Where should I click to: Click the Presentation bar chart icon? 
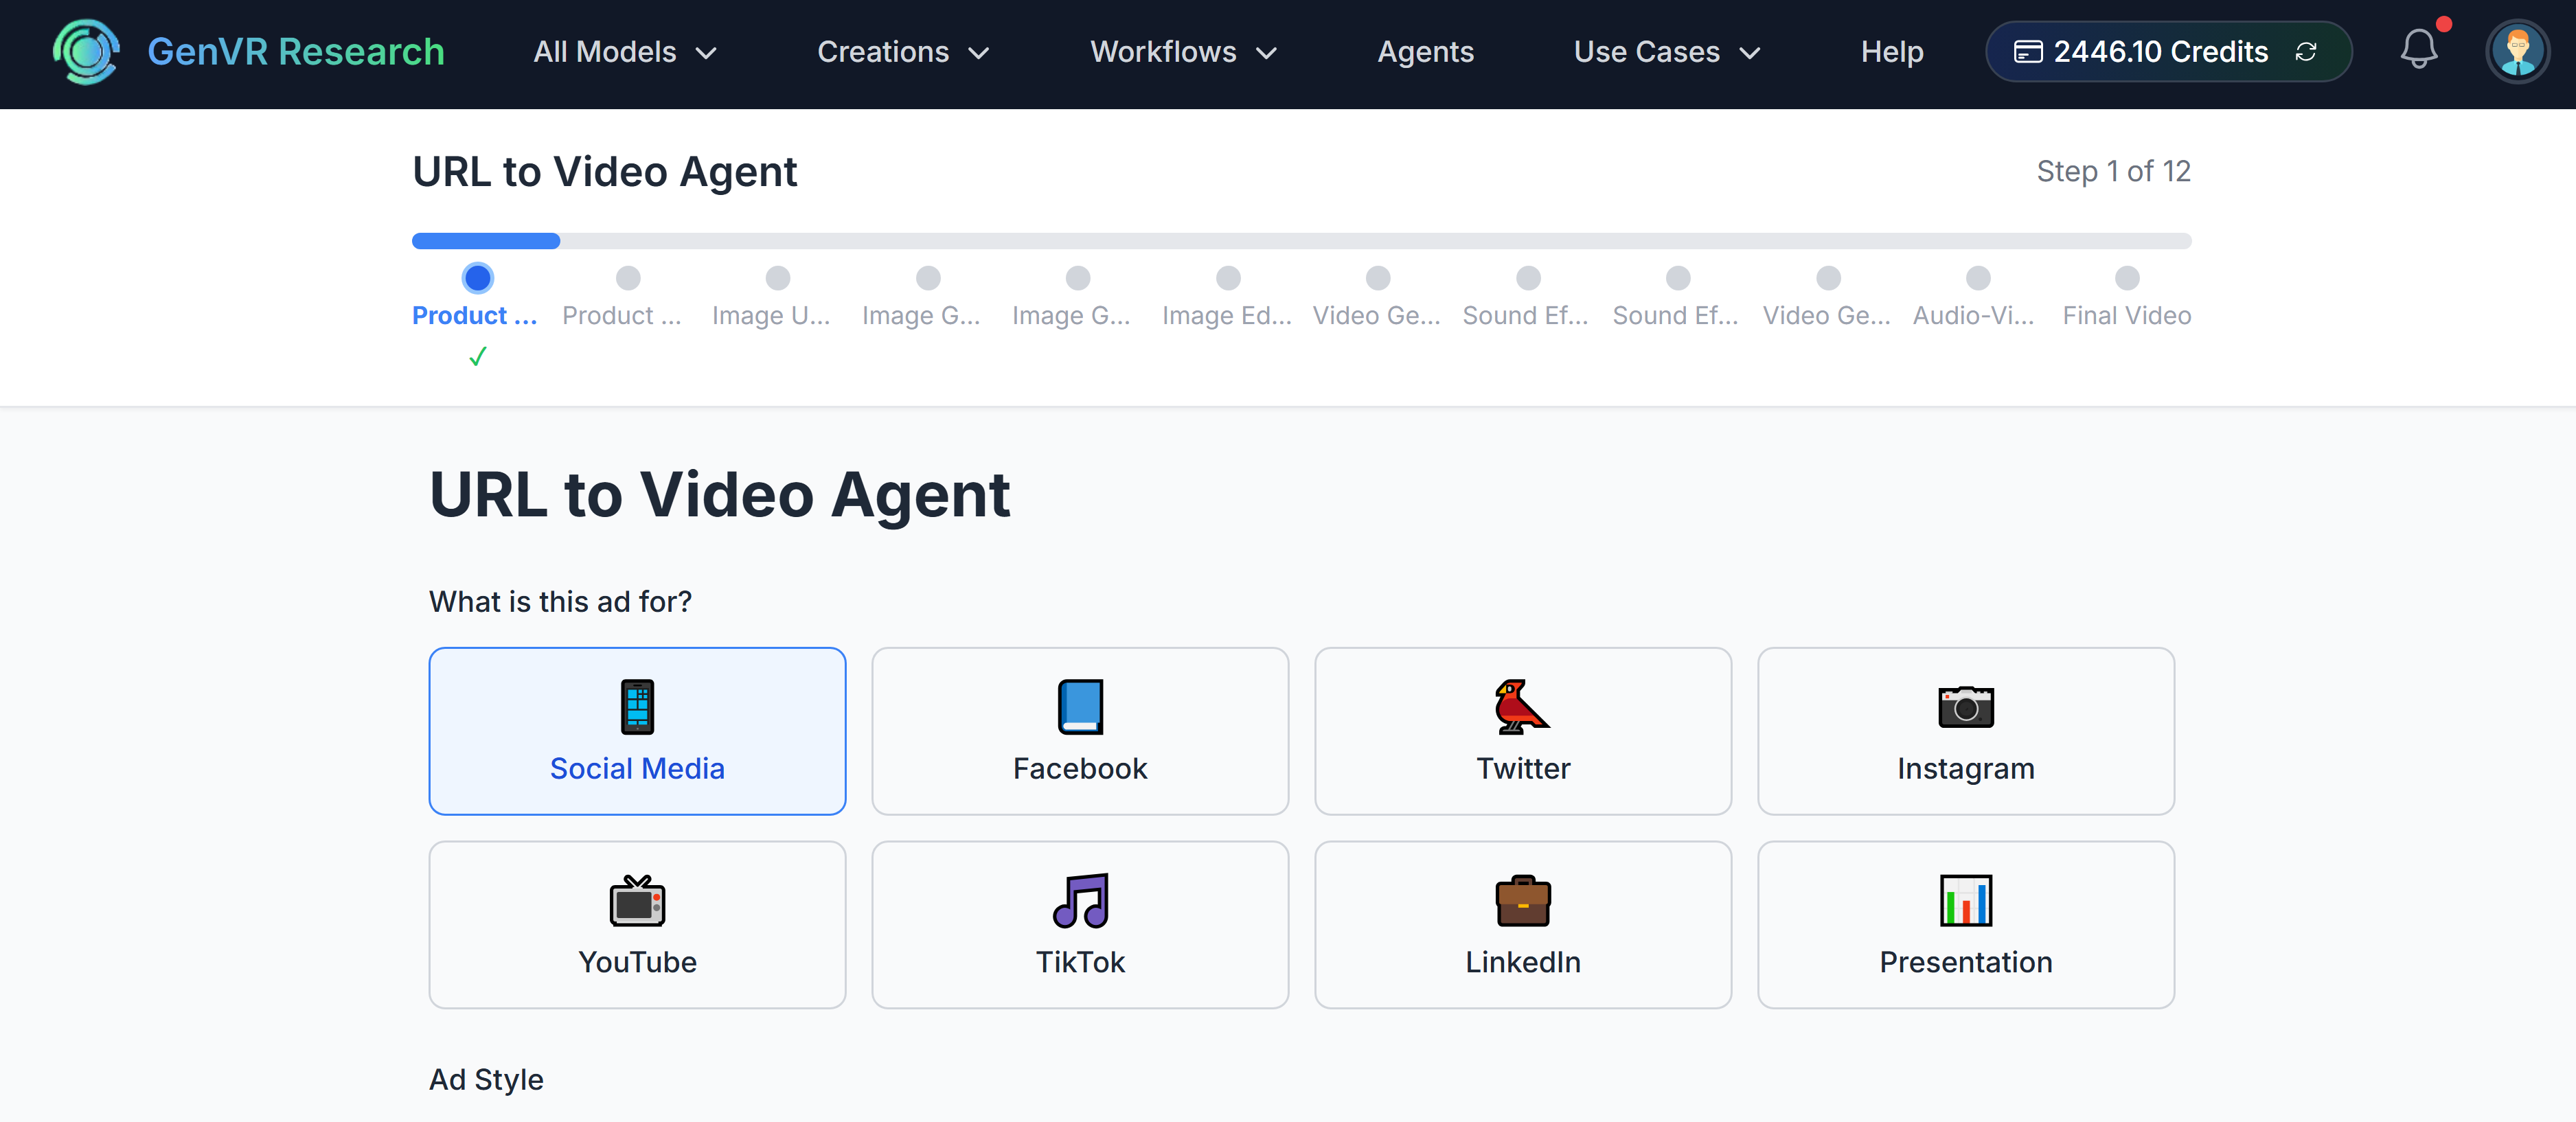tap(1965, 900)
